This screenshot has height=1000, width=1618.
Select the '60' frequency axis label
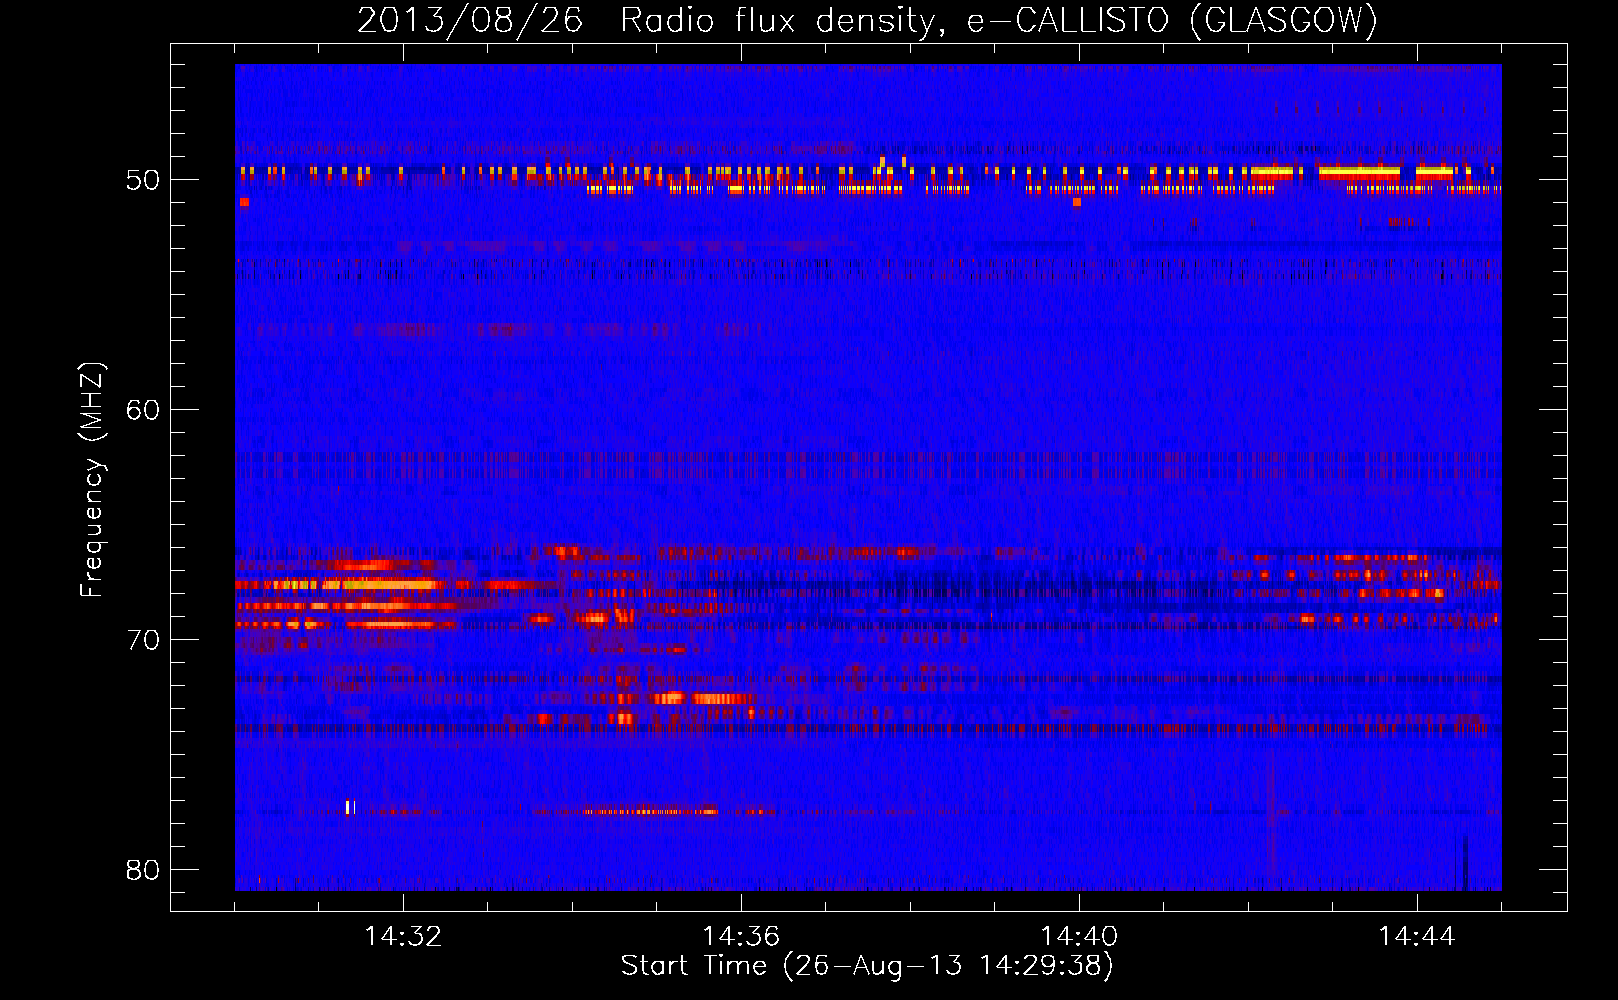pyautogui.click(x=142, y=410)
